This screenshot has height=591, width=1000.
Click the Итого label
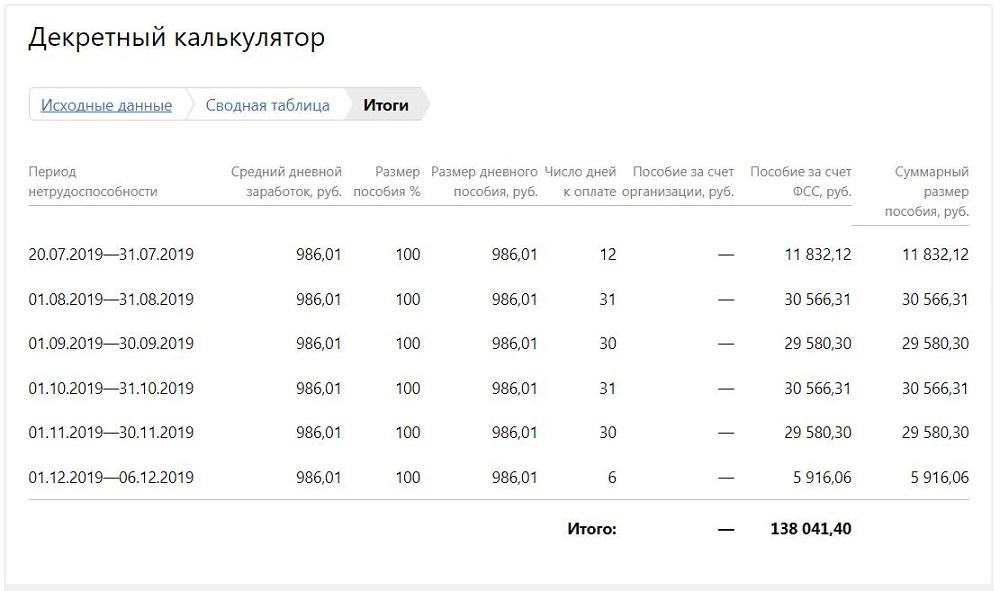[x=592, y=529]
